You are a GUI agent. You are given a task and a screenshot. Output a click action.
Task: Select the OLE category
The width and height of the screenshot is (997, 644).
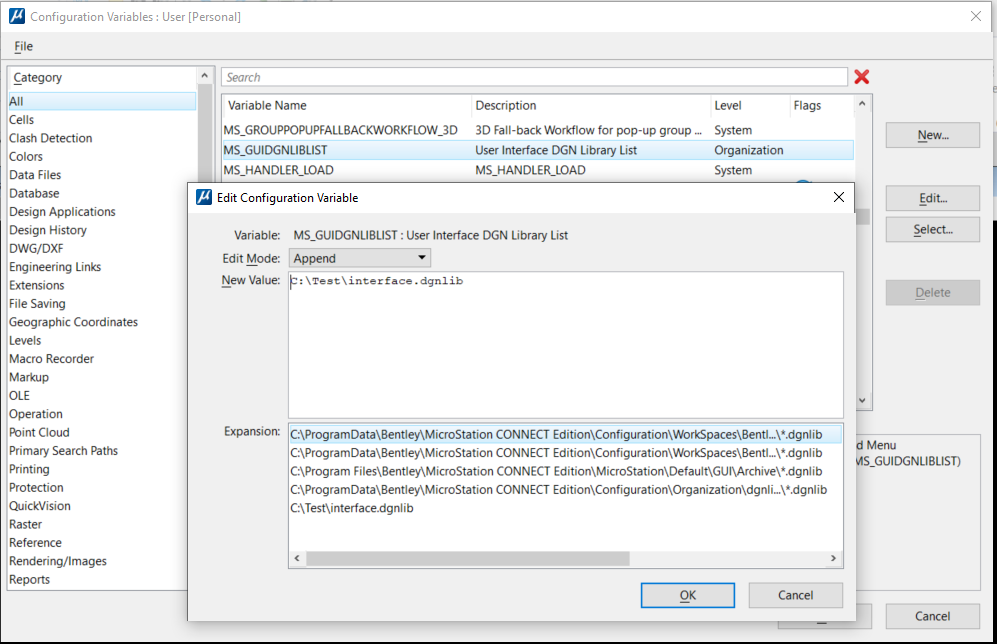tap(98, 396)
